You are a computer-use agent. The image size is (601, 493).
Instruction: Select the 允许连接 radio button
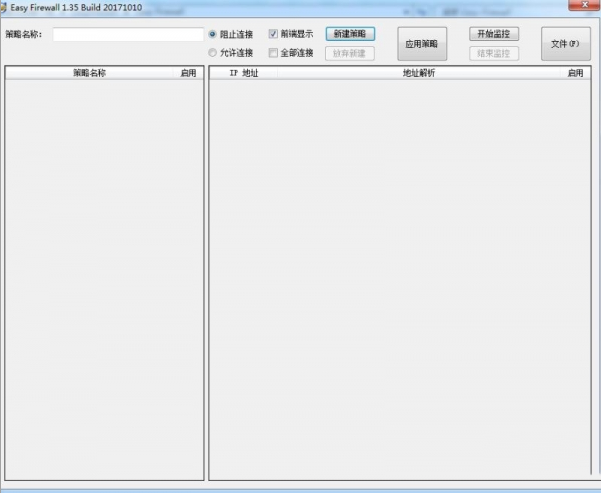212,53
